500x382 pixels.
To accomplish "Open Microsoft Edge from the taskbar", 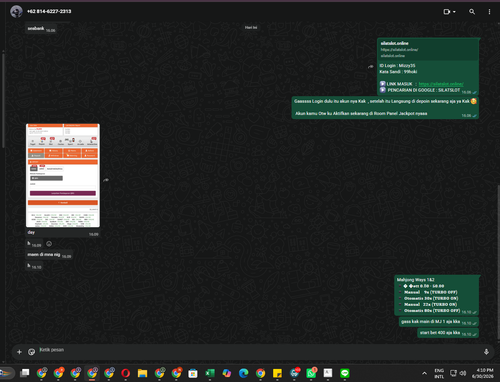I will click(243, 373).
